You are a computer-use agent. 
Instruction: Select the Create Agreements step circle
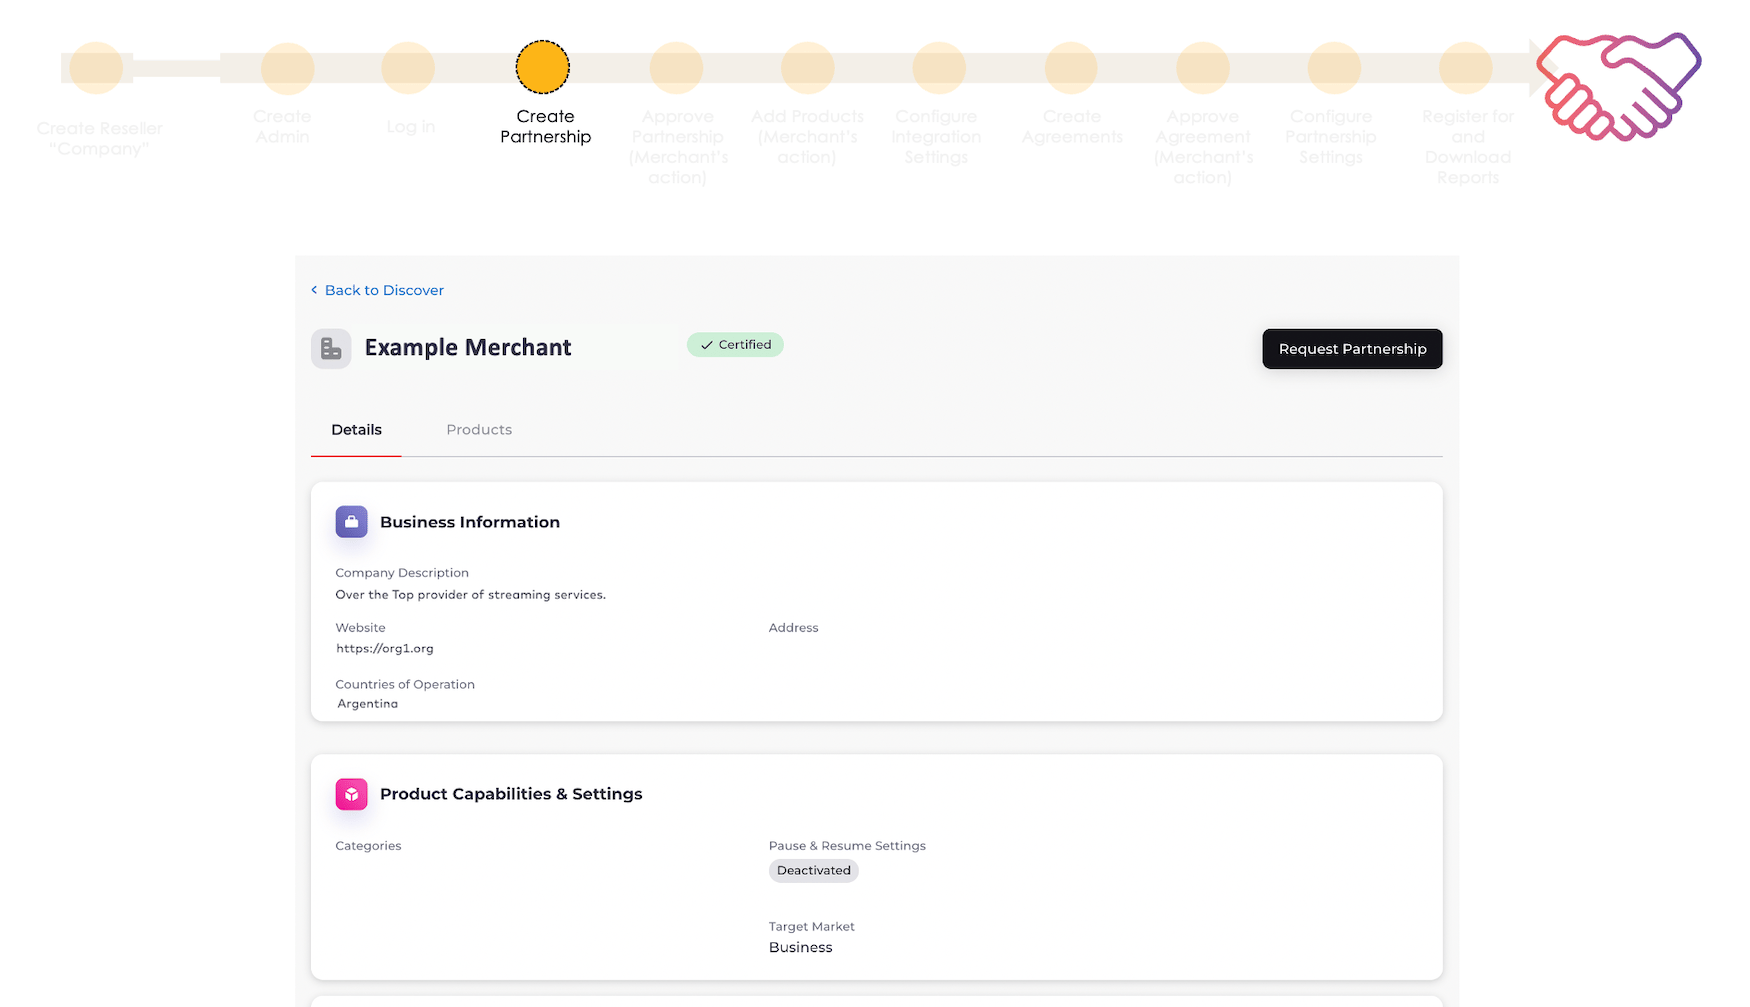(x=1071, y=68)
